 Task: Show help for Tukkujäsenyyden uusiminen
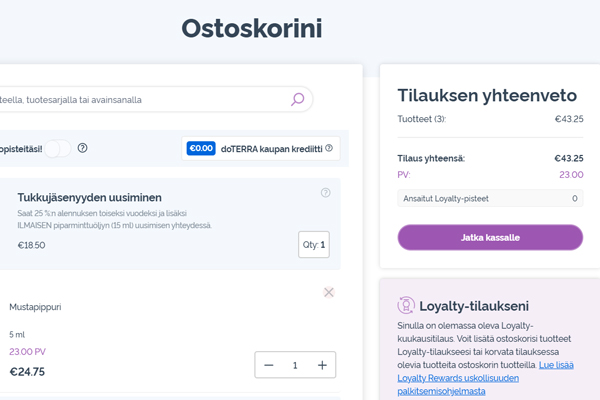(325, 193)
